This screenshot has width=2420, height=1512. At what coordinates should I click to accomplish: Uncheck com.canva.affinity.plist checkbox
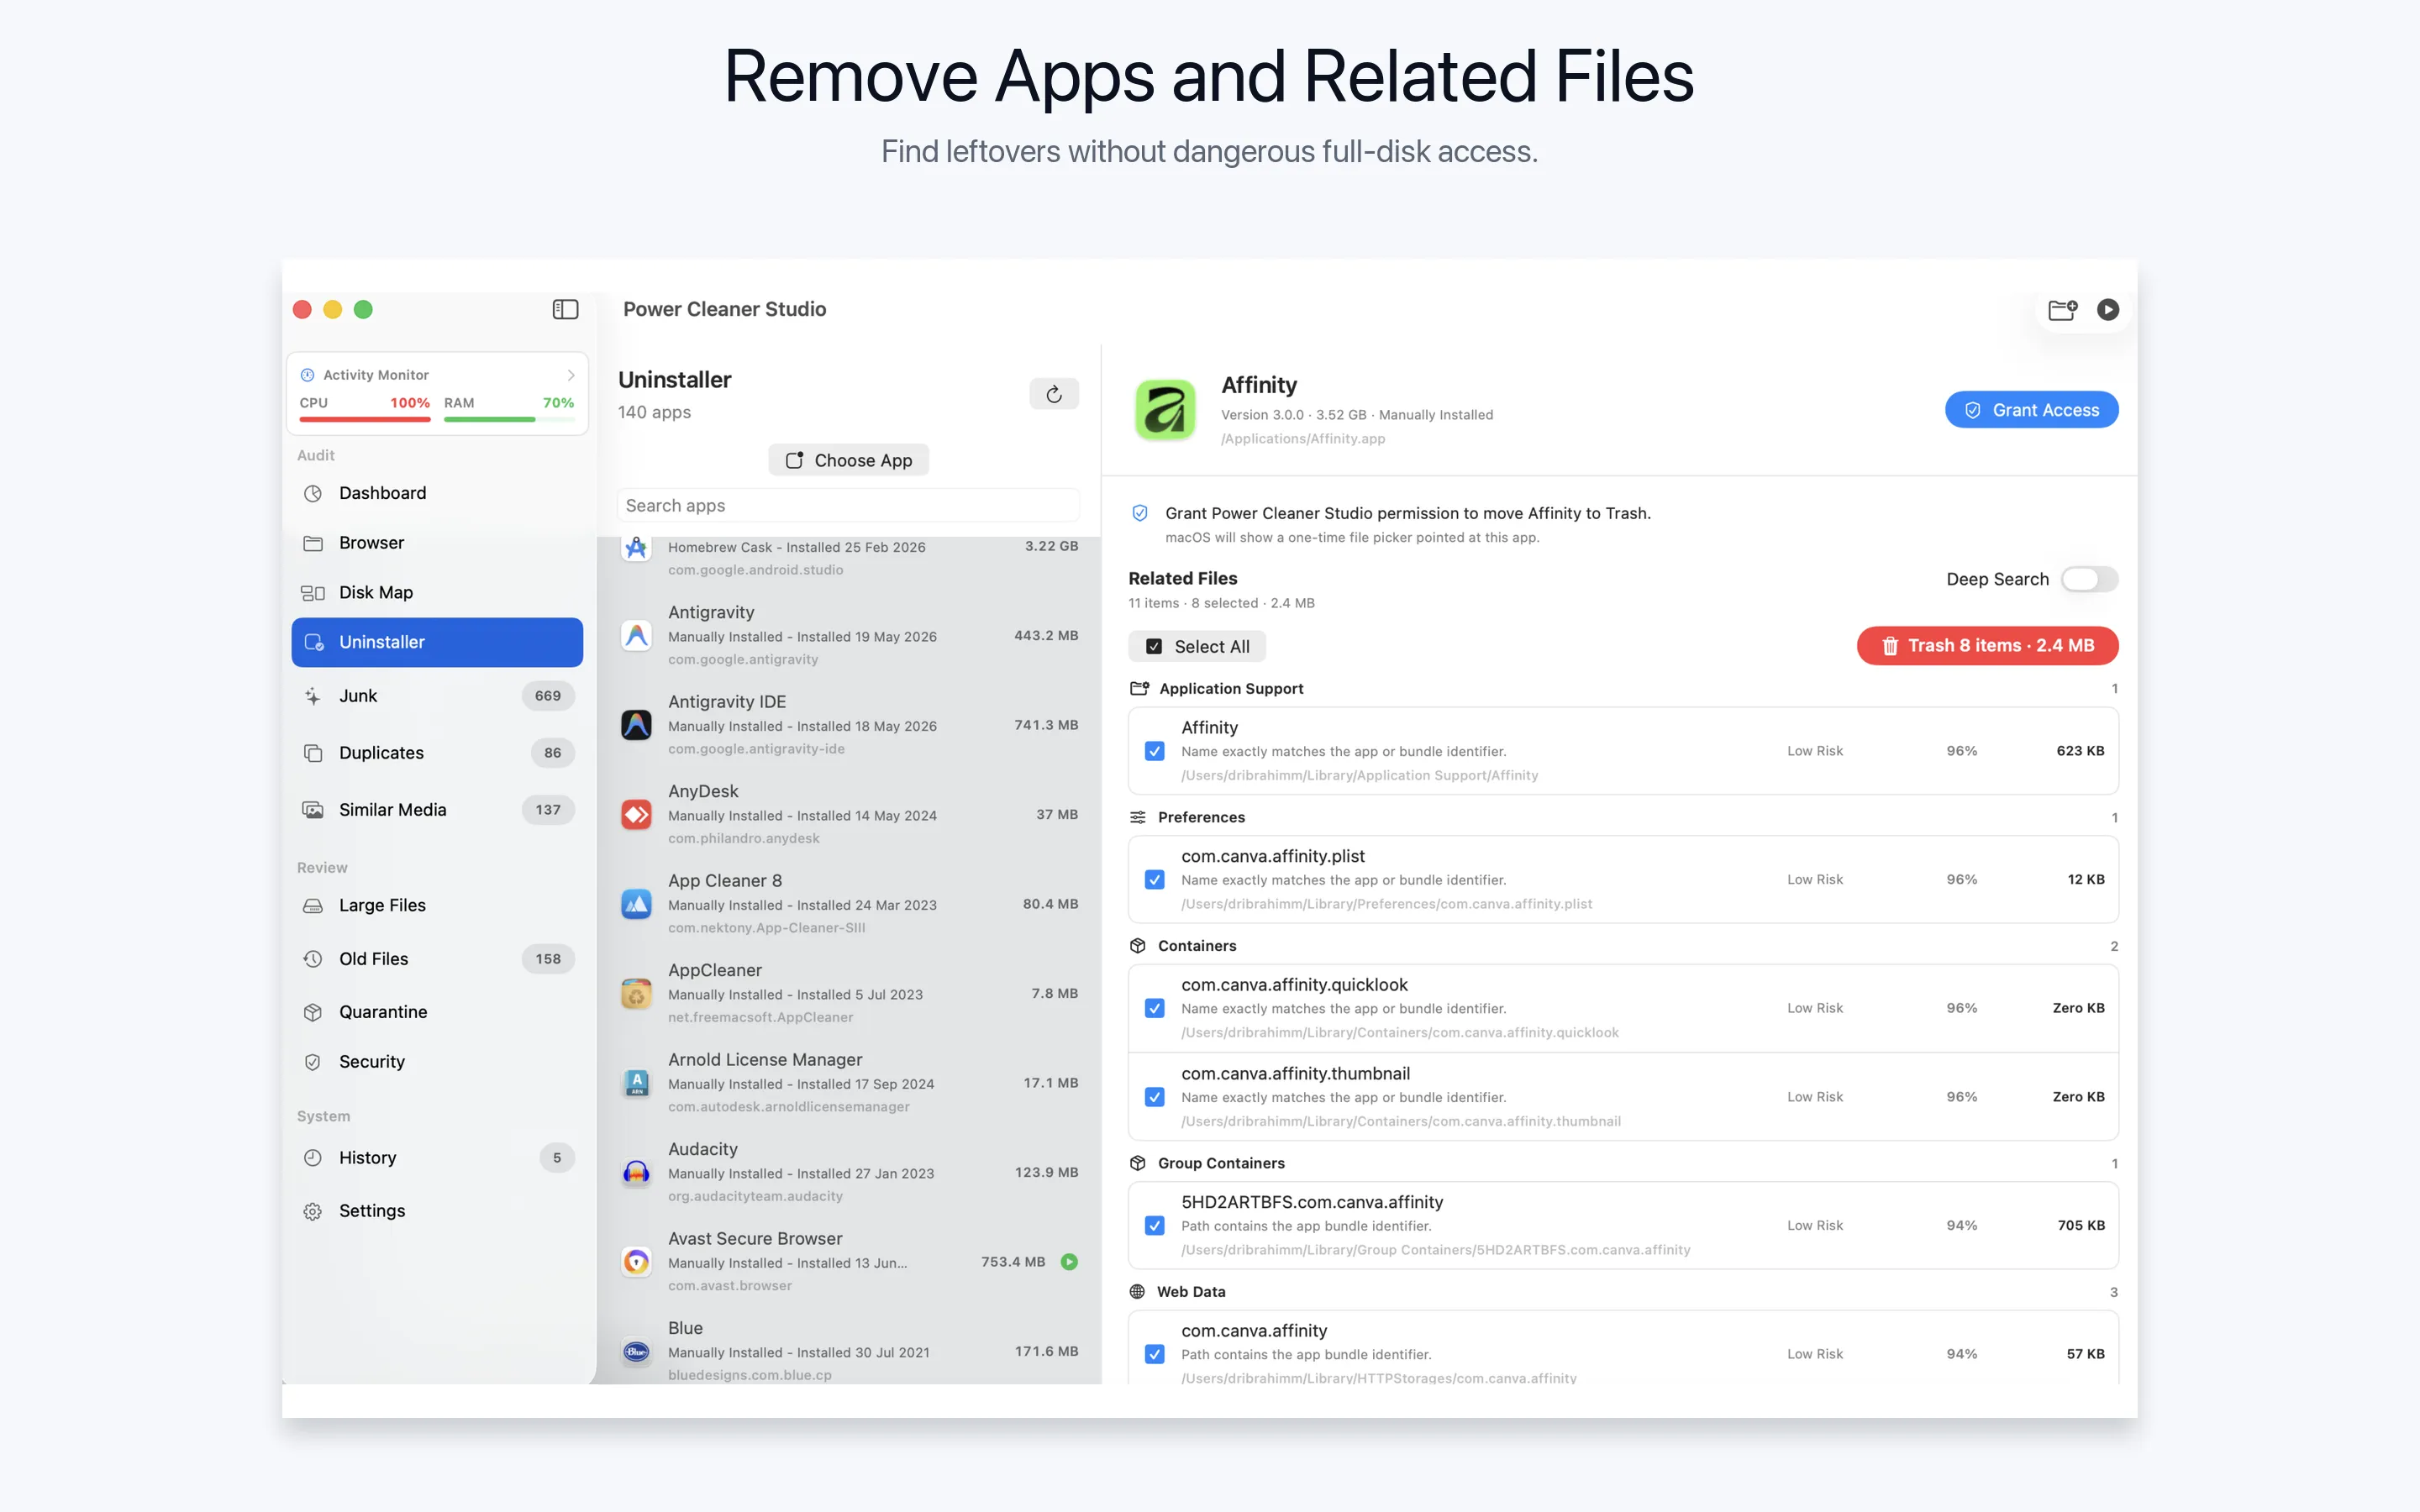click(x=1155, y=880)
